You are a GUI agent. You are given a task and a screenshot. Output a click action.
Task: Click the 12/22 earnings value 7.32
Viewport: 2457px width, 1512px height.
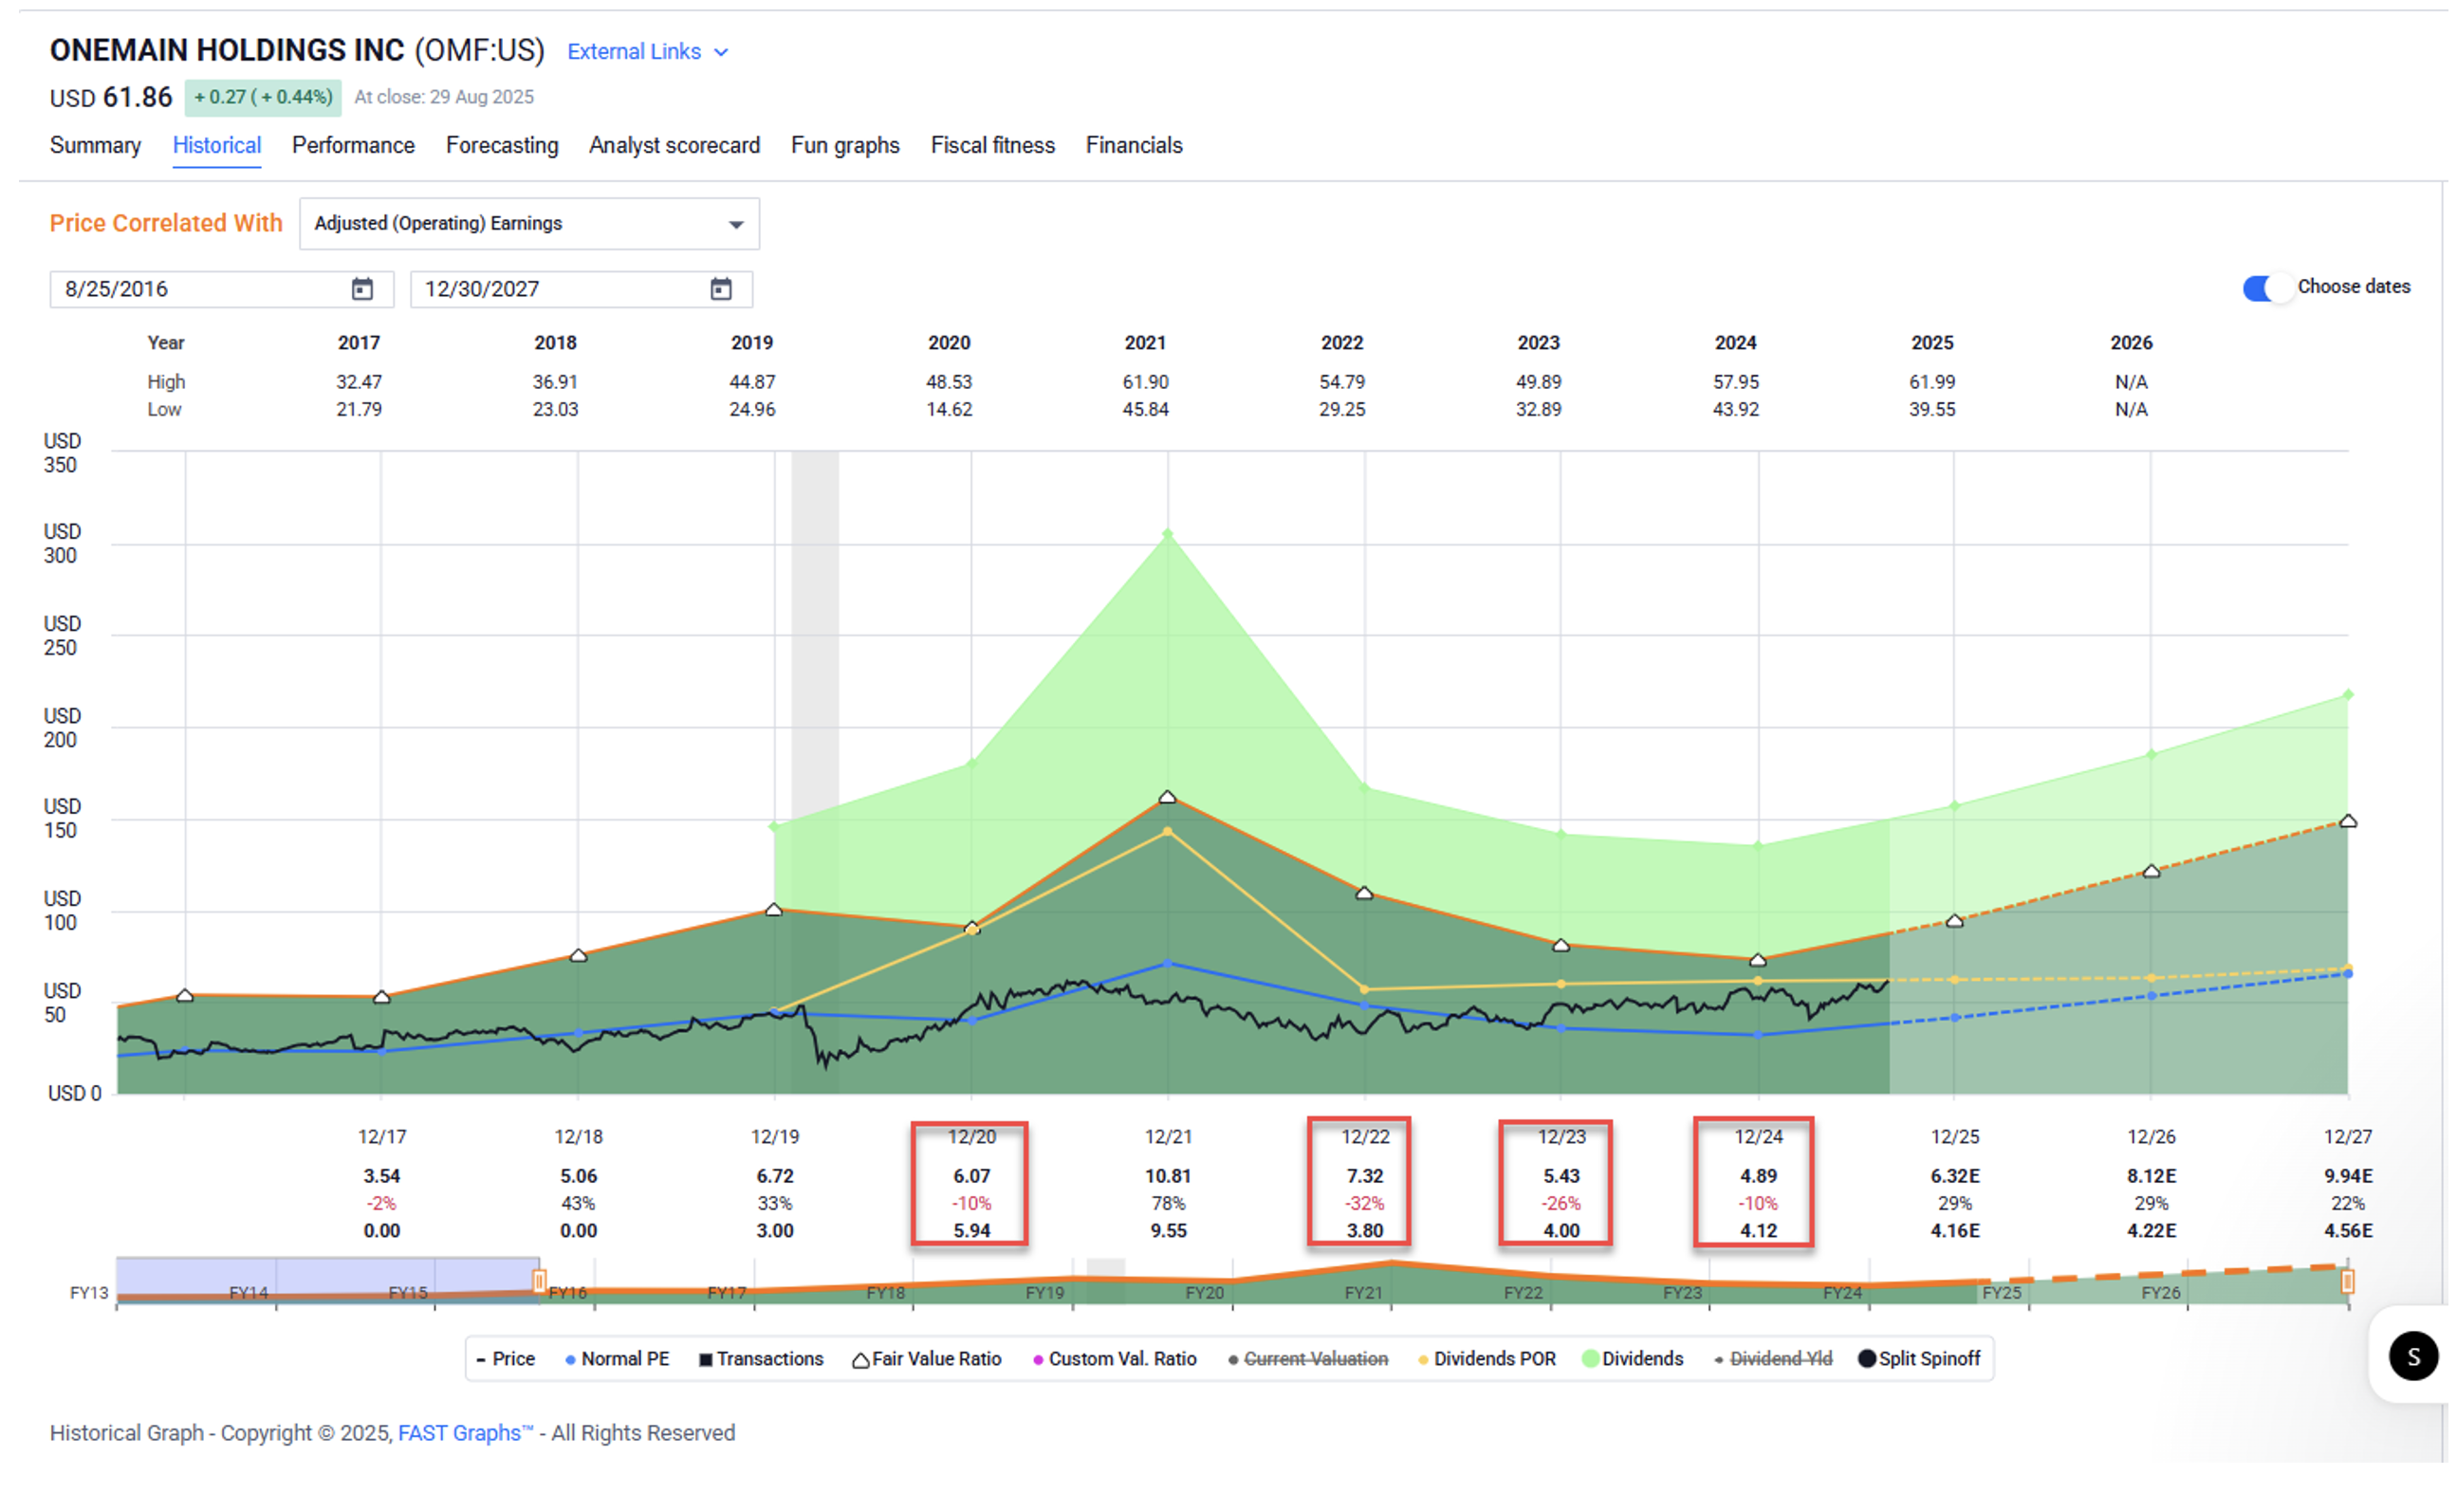1364,1176
